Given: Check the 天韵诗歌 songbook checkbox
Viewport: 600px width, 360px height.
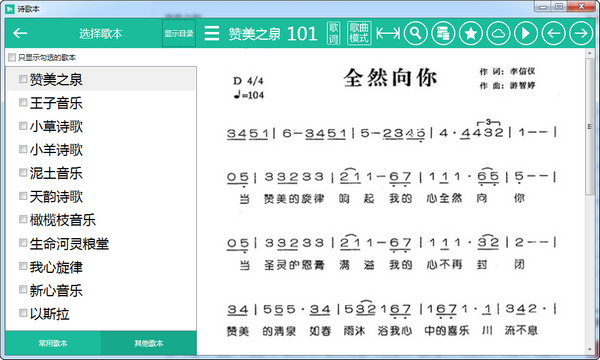Looking at the screenshot, I should pos(23,196).
